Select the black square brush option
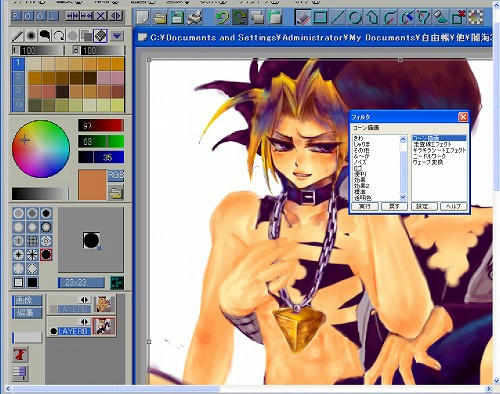This screenshot has width=500, height=394. 32,283
